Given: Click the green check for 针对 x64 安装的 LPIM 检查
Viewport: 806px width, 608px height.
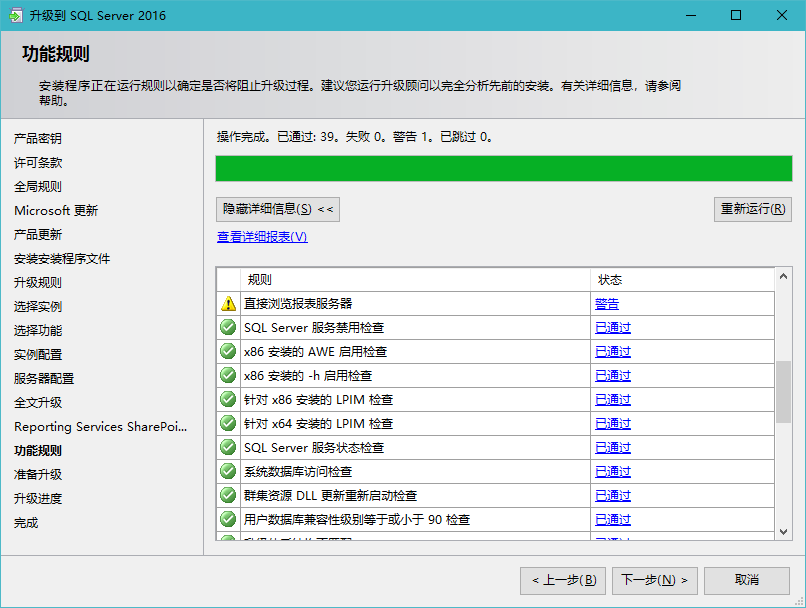Looking at the screenshot, I should [227, 423].
